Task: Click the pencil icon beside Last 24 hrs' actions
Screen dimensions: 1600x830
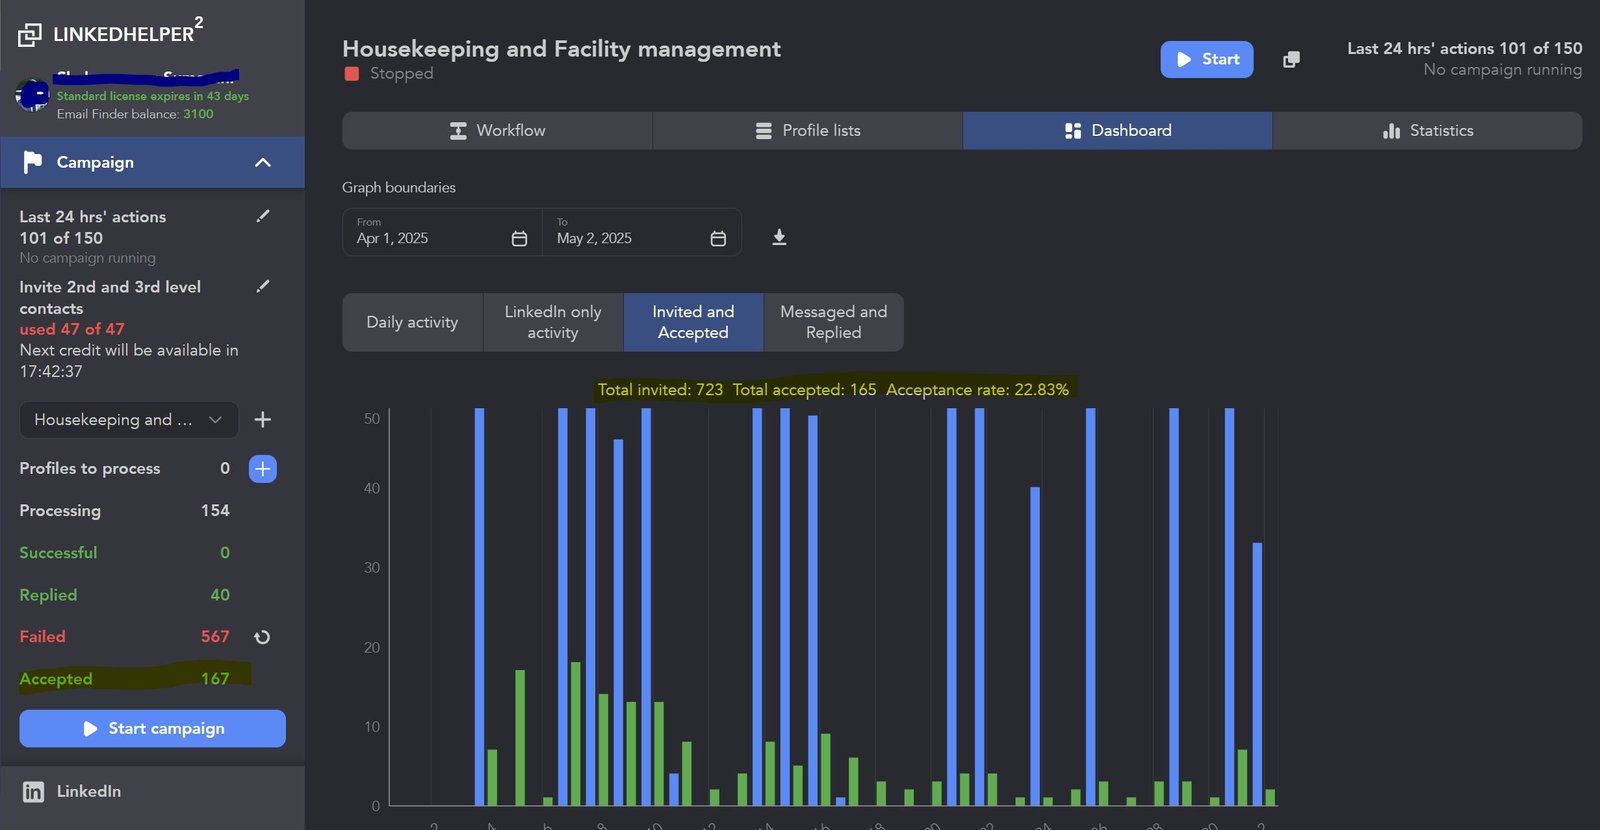Action: coord(263,216)
